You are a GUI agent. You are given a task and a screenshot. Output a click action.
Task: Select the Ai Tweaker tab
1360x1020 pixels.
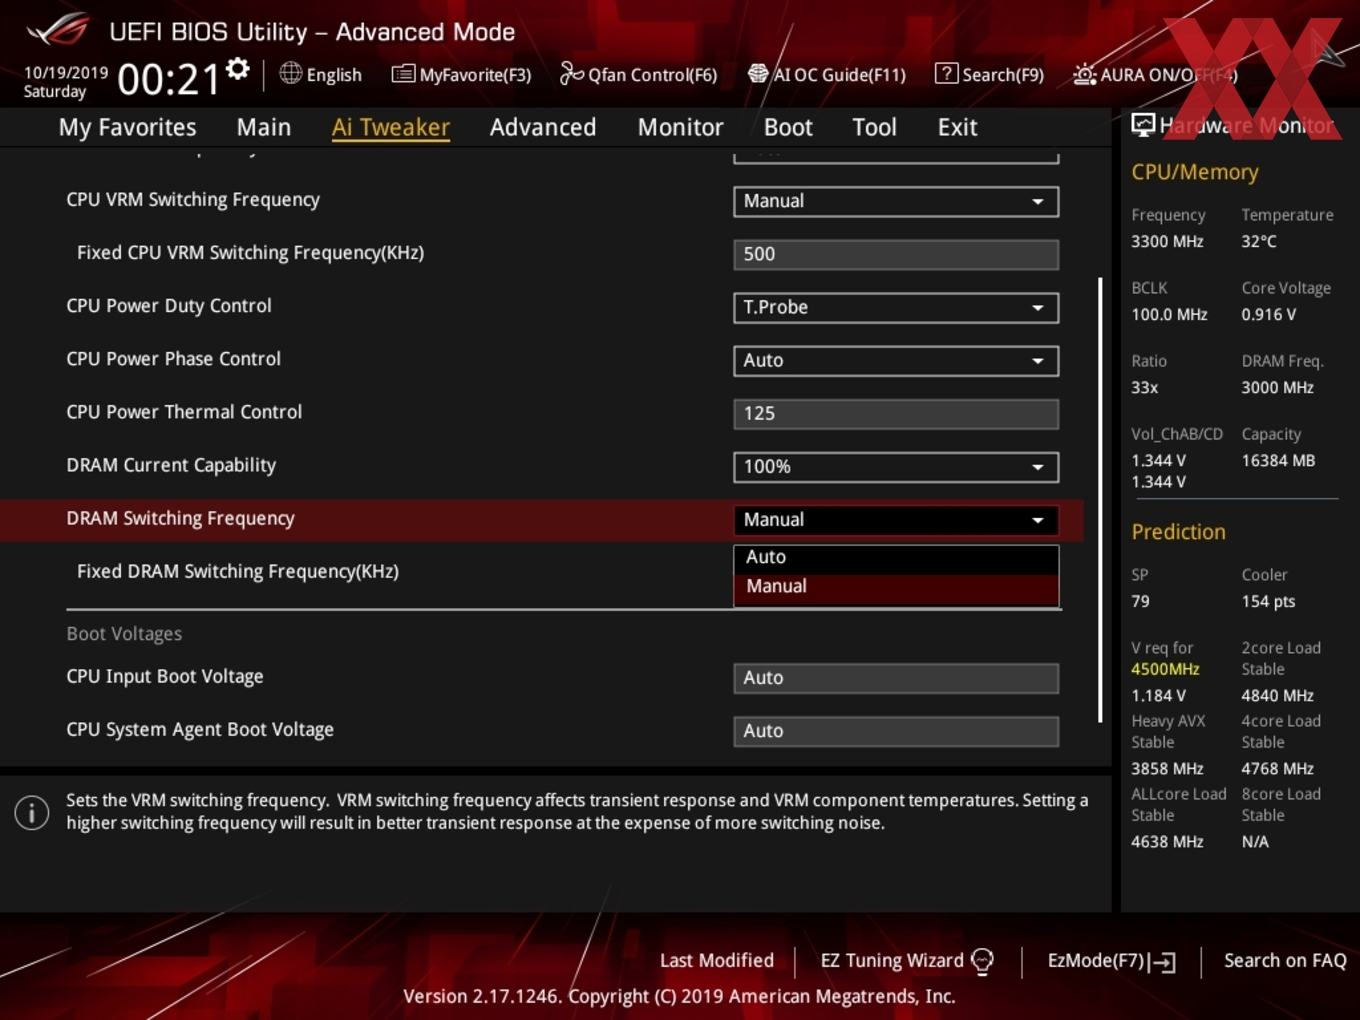[x=391, y=127]
